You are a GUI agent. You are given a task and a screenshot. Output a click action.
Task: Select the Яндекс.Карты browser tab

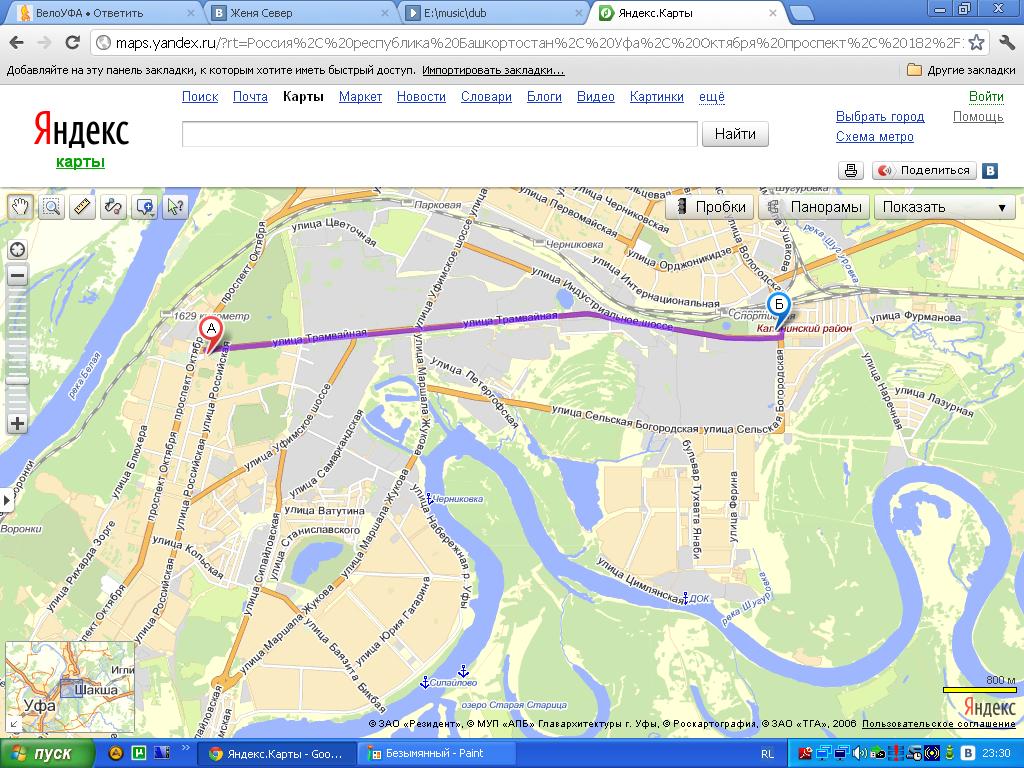coord(688,12)
